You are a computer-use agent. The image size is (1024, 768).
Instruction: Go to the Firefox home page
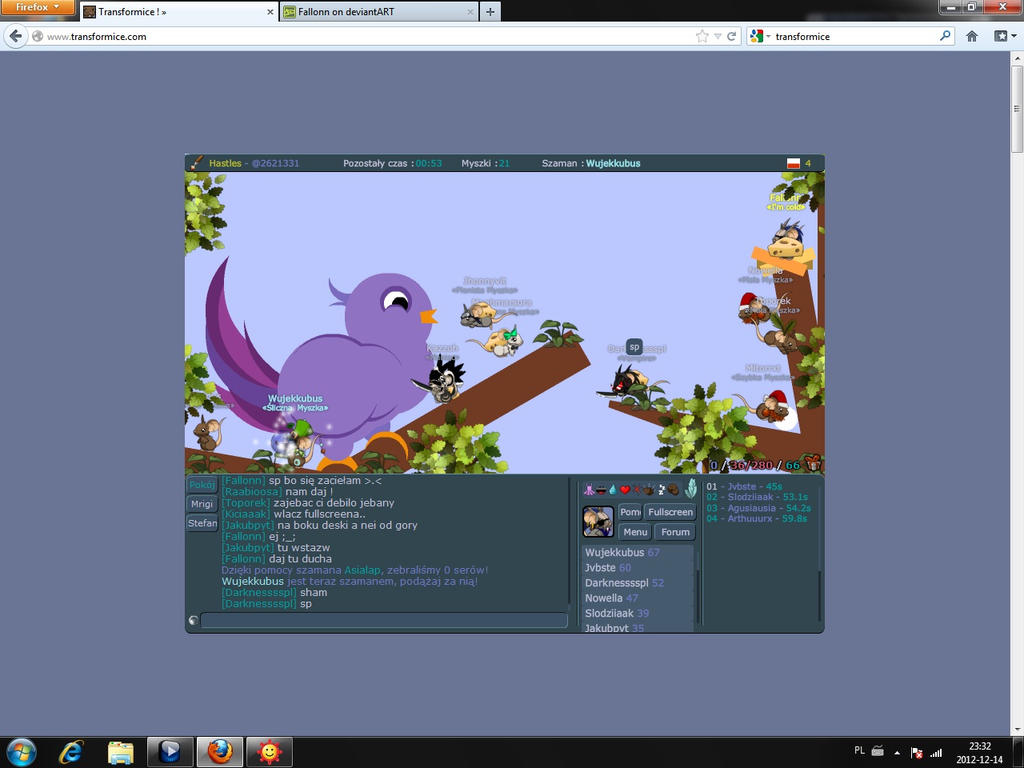(972, 36)
